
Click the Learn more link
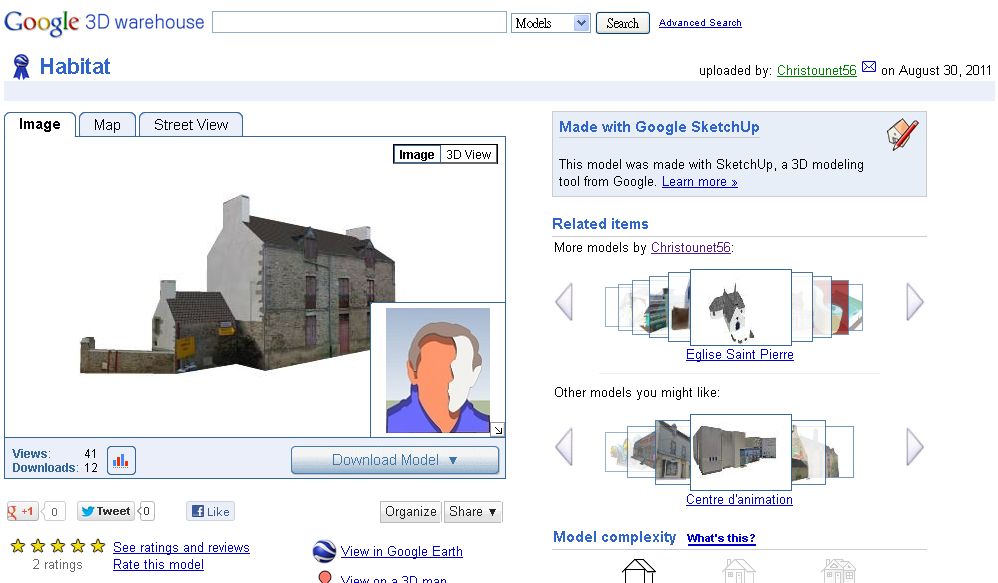(x=699, y=182)
